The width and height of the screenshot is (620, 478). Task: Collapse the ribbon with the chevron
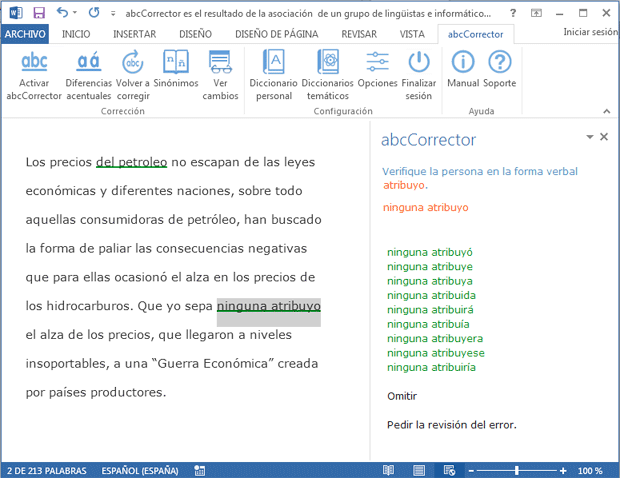(x=607, y=111)
